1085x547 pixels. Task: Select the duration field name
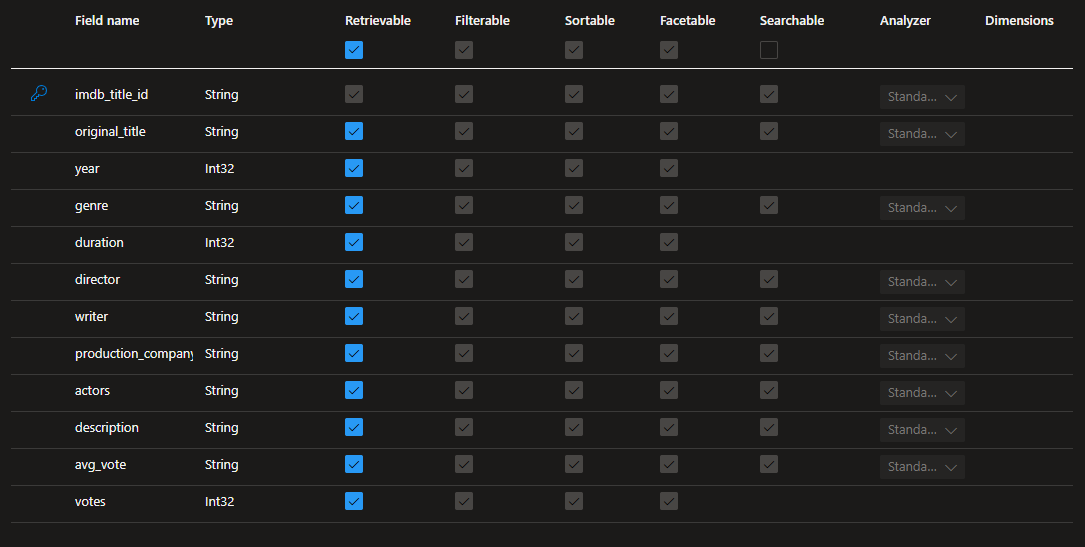click(x=99, y=242)
